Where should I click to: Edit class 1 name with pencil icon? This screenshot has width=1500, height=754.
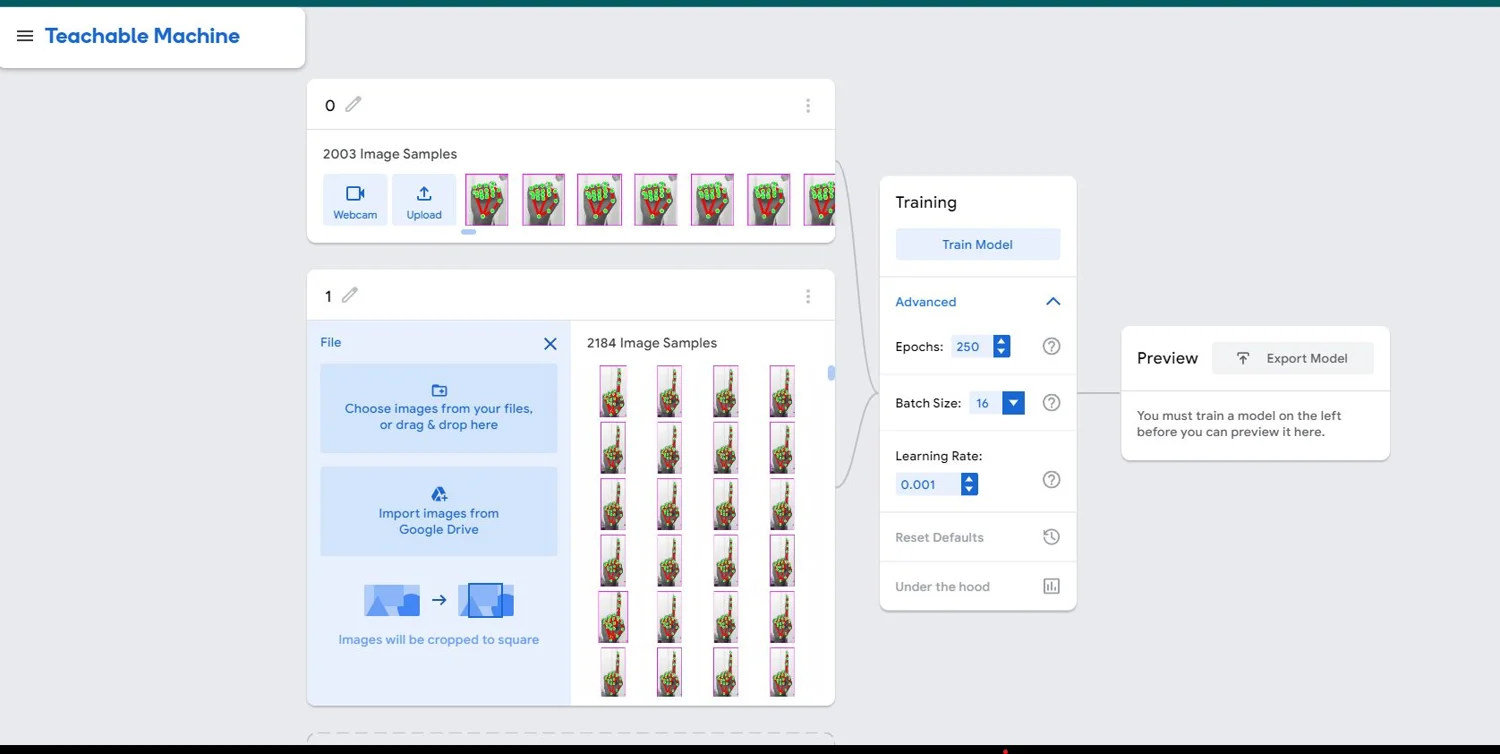(x=349, y=295)
